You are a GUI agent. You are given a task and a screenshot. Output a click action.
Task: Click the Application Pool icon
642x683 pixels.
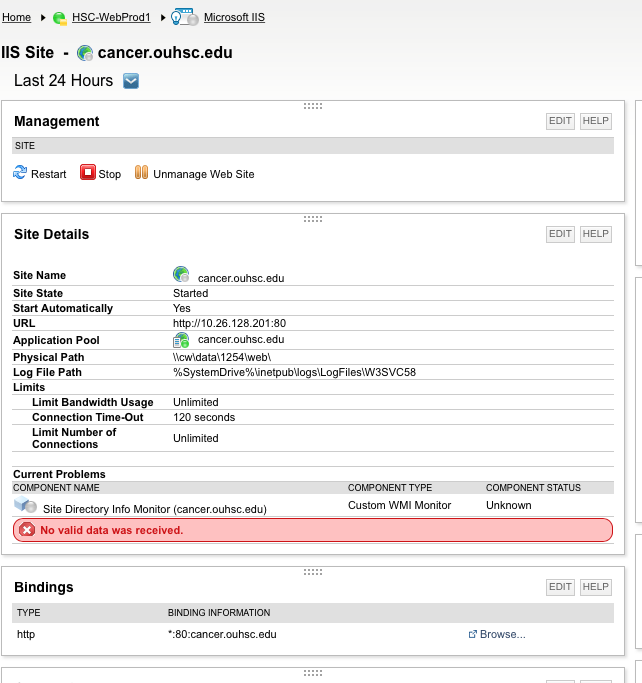coord(181,340)
